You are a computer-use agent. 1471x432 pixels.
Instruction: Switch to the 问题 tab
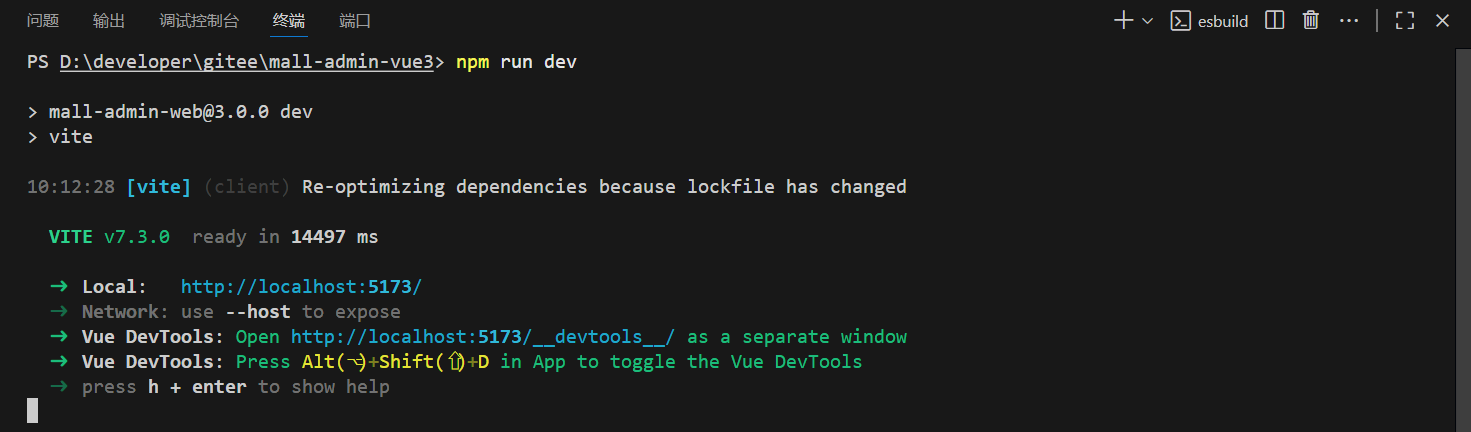click(43, 21)
